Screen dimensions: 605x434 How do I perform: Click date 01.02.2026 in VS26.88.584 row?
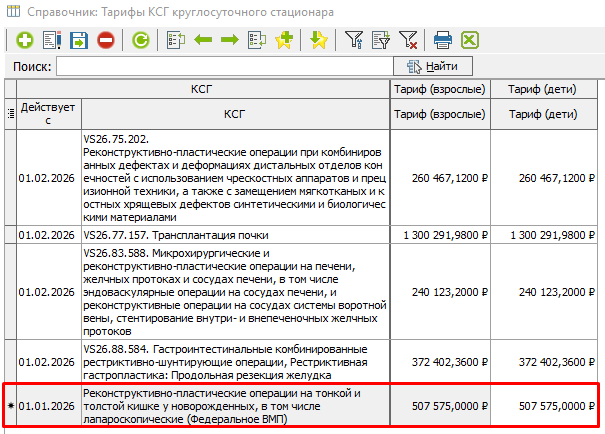[49, 362]
